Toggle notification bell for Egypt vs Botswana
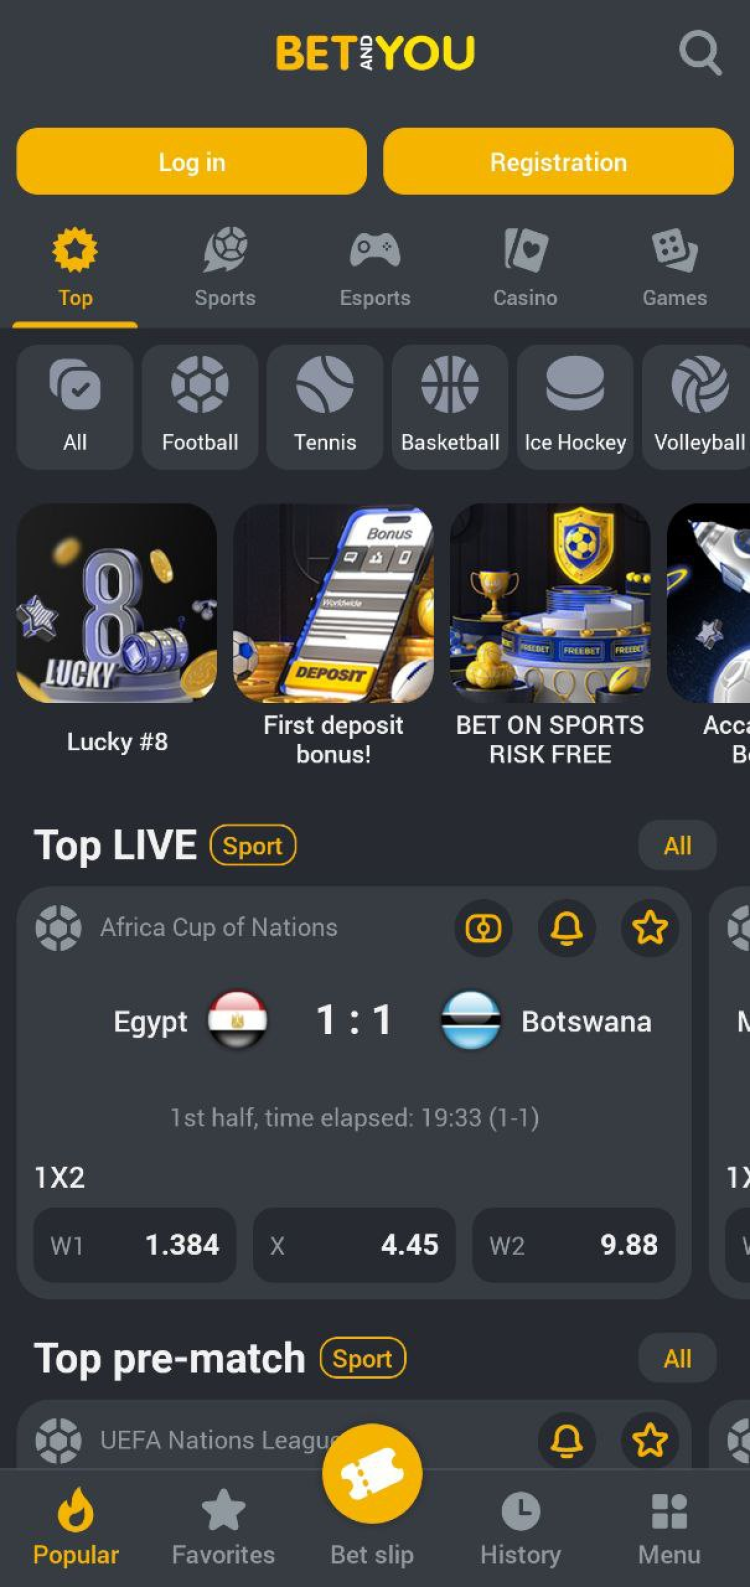Viewport: 750px width, 1587px height. coord(567,928)
